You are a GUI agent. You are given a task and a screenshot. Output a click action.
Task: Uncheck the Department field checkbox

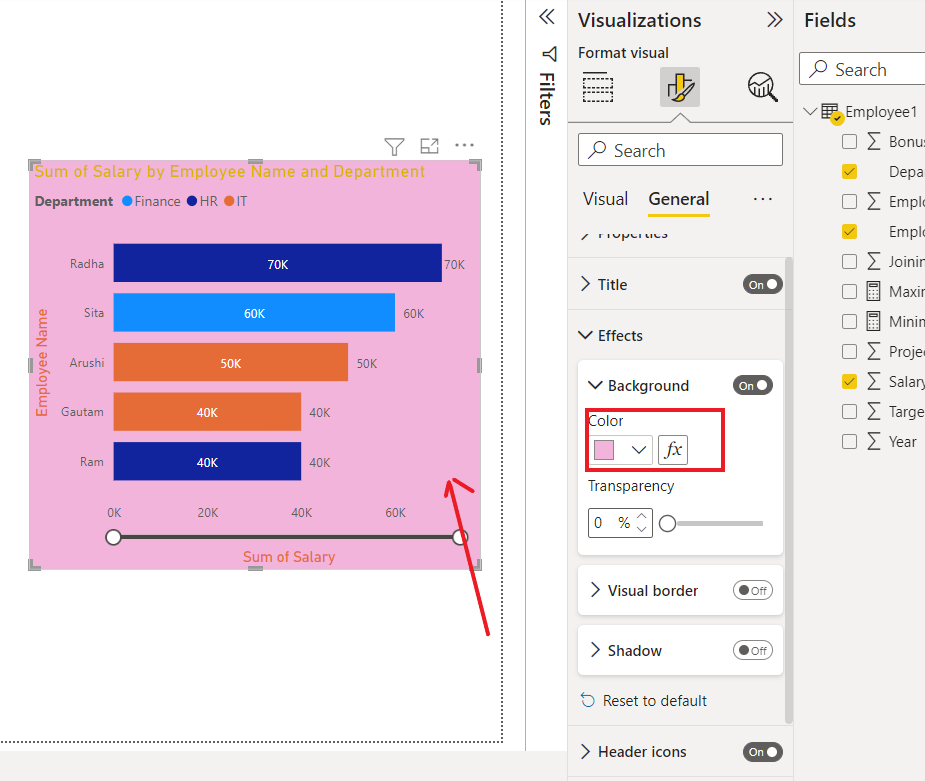pyautogui.click(x=849, y=172)
